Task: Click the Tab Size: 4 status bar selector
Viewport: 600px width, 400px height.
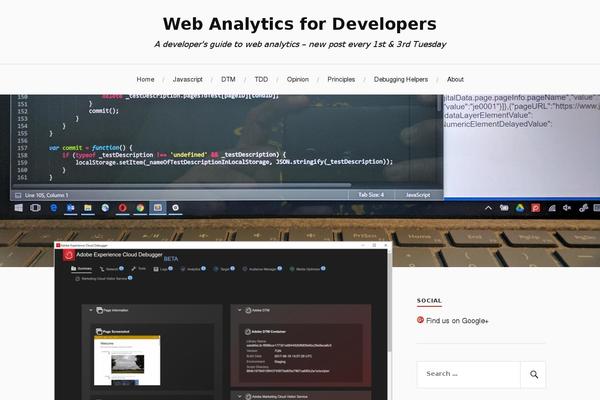Action: point(371,195)
